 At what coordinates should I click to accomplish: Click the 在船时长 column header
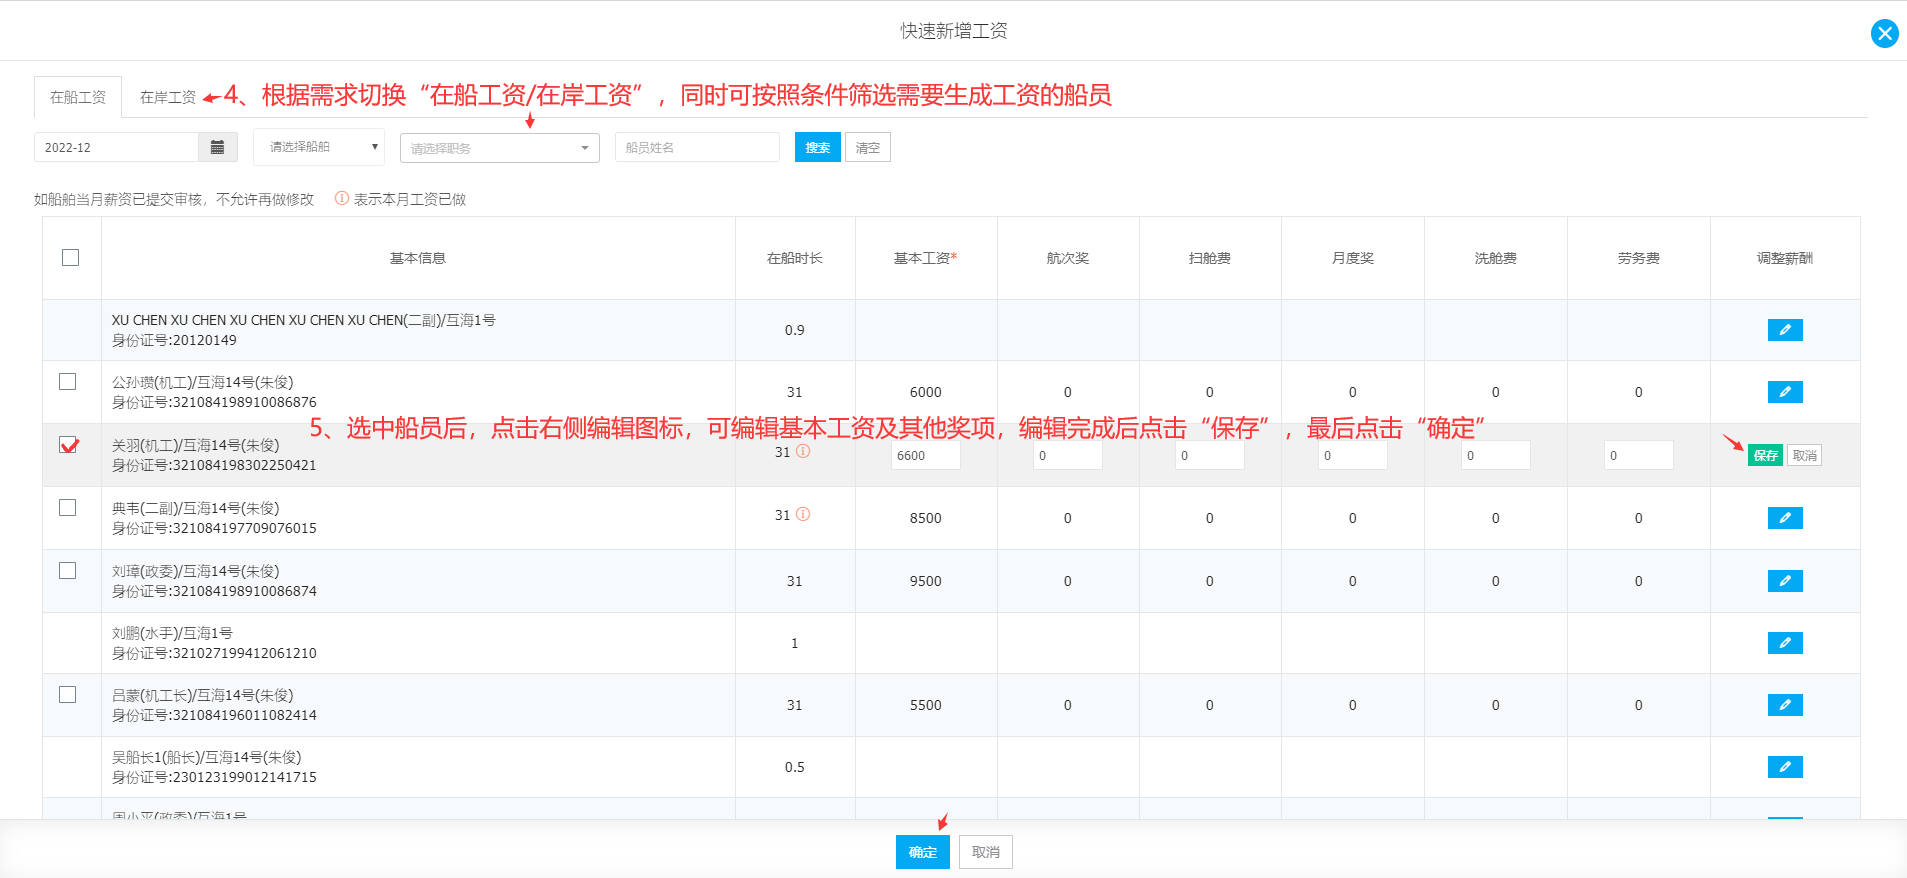tap(795, 258)
